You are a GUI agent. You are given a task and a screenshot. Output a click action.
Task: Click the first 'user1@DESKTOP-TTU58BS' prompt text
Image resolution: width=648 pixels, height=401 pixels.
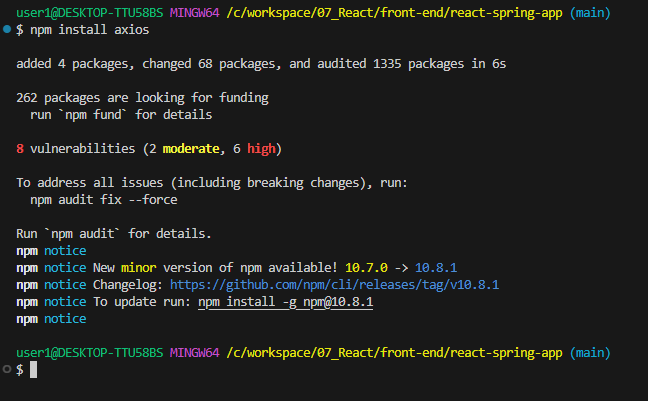pyautogui.click(x=90, y=13)
